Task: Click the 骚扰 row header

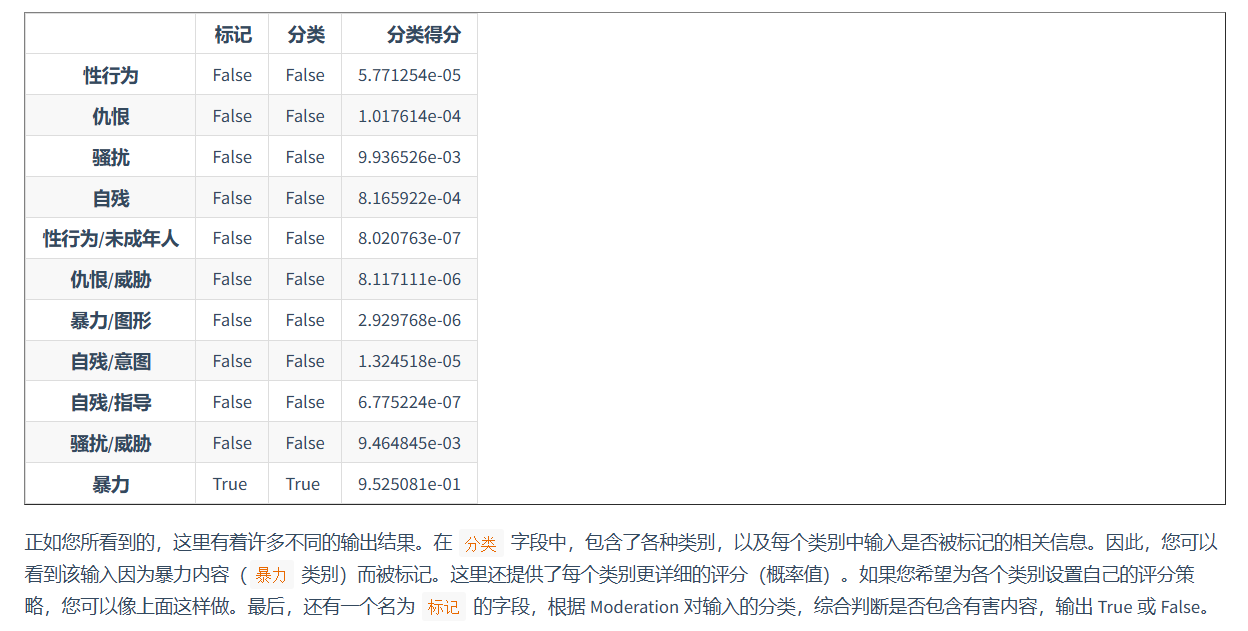Action: 110,158
